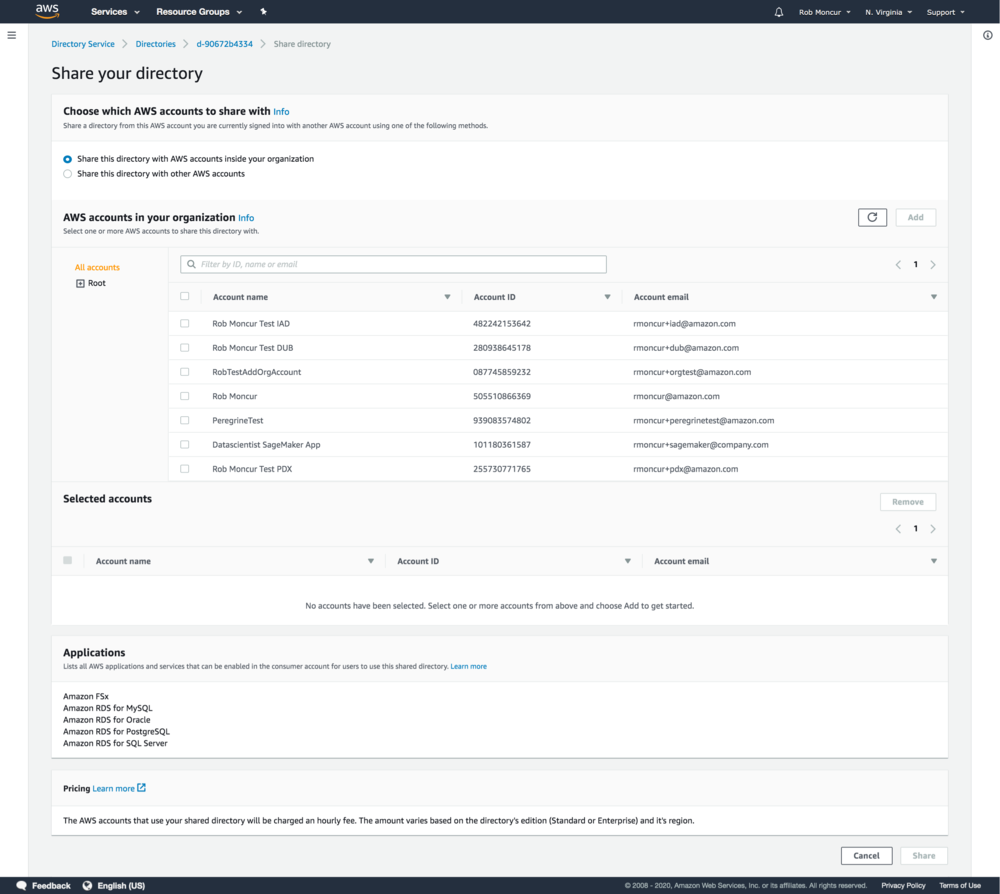Image resolution: width=1000 pixels, height=894 pixels.
Task: Expand the Root tree node
Action: point(81,283)
